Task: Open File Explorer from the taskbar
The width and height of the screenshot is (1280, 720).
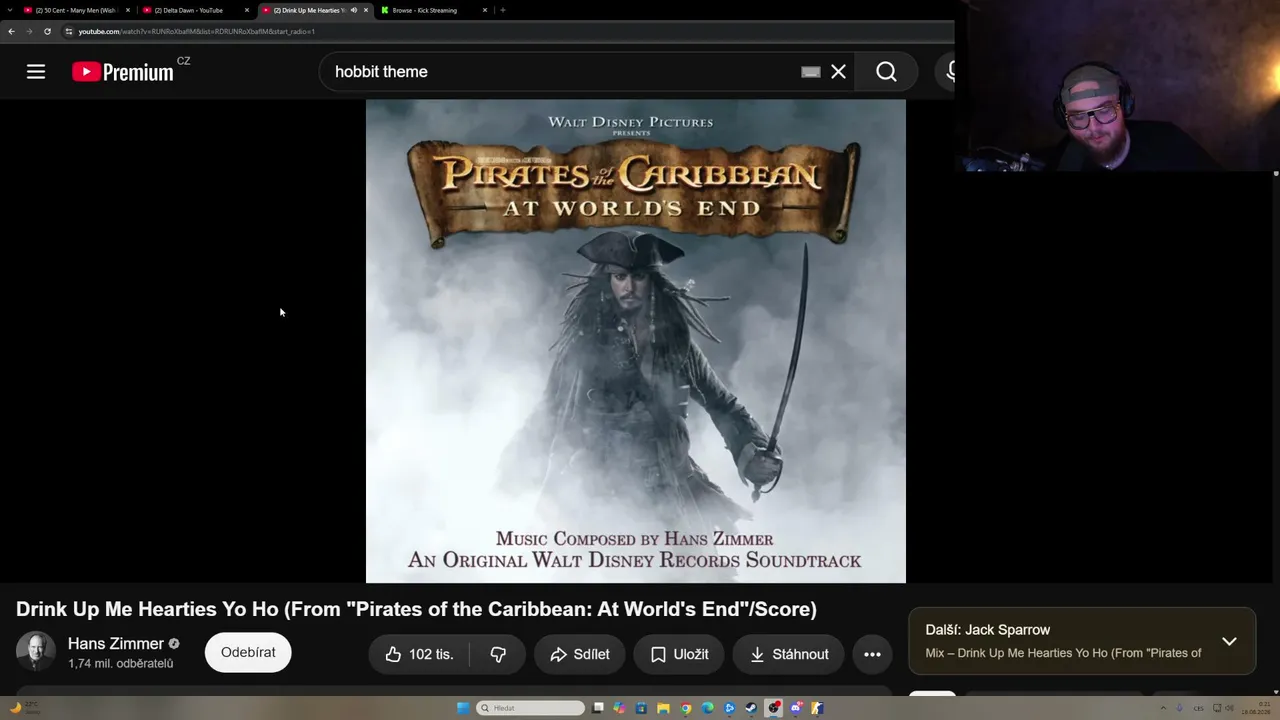Action: pyautogui.click(x=663, y=708)
